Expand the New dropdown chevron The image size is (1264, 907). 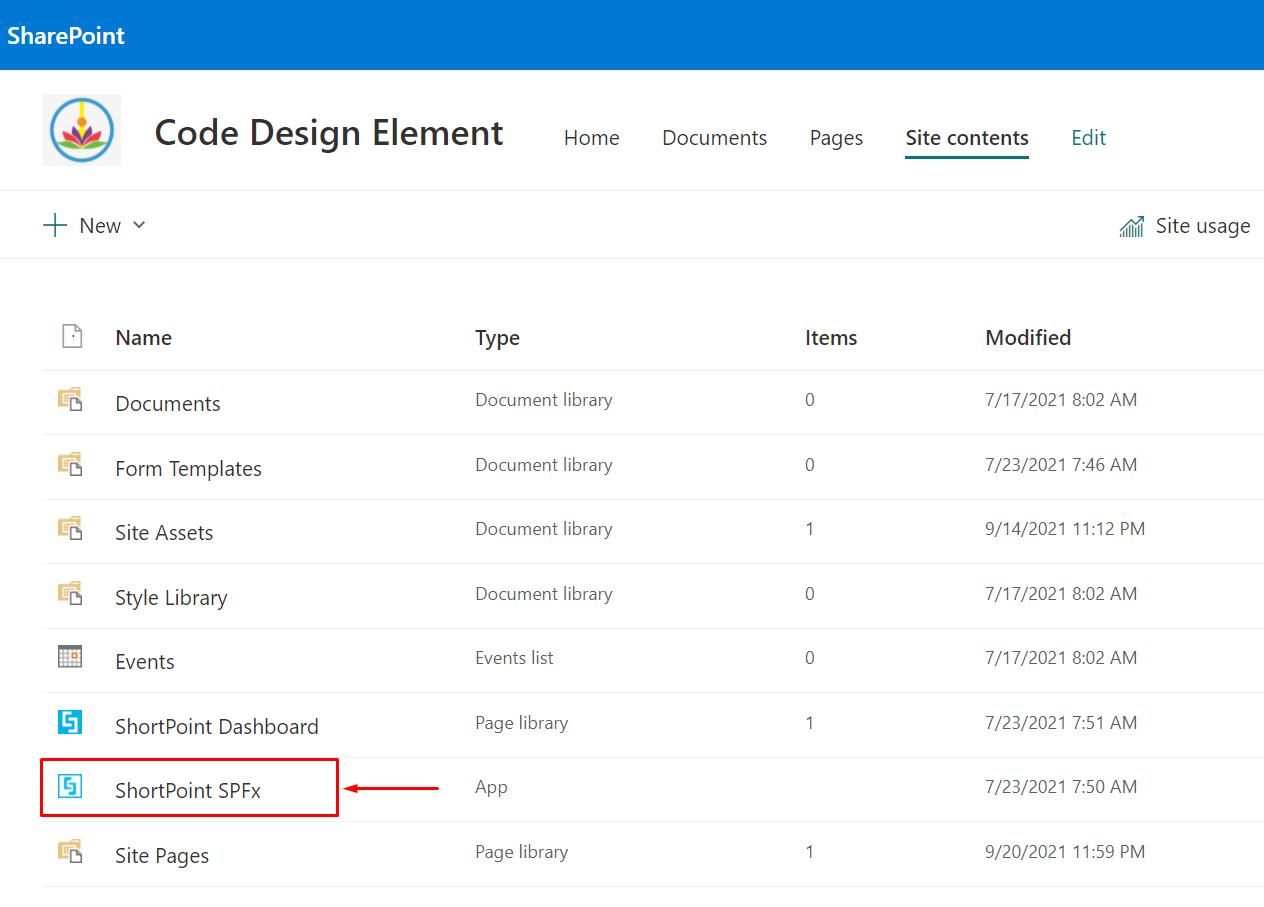coord(139,225)
